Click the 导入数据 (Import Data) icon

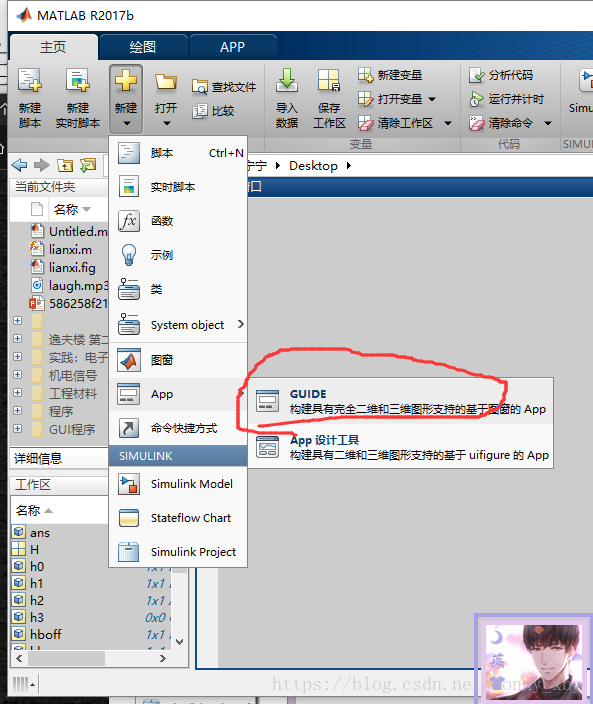[x=286, y=80]
